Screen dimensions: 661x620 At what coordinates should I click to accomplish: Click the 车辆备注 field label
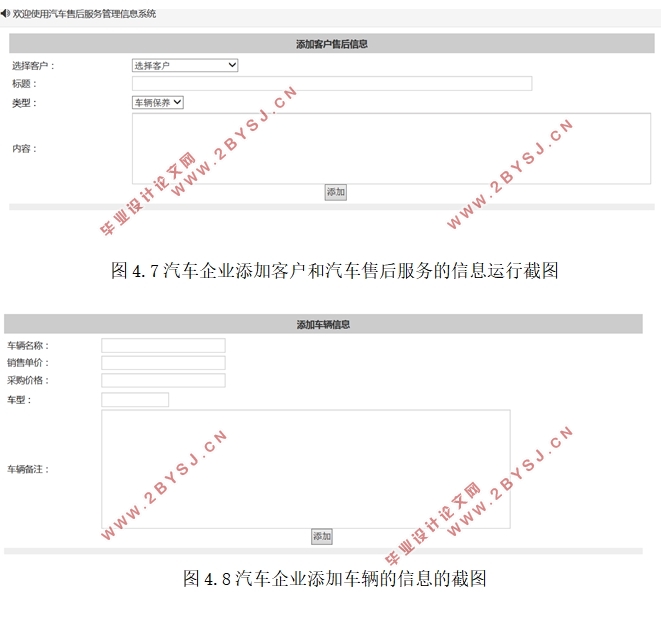(x=28, y=469)
